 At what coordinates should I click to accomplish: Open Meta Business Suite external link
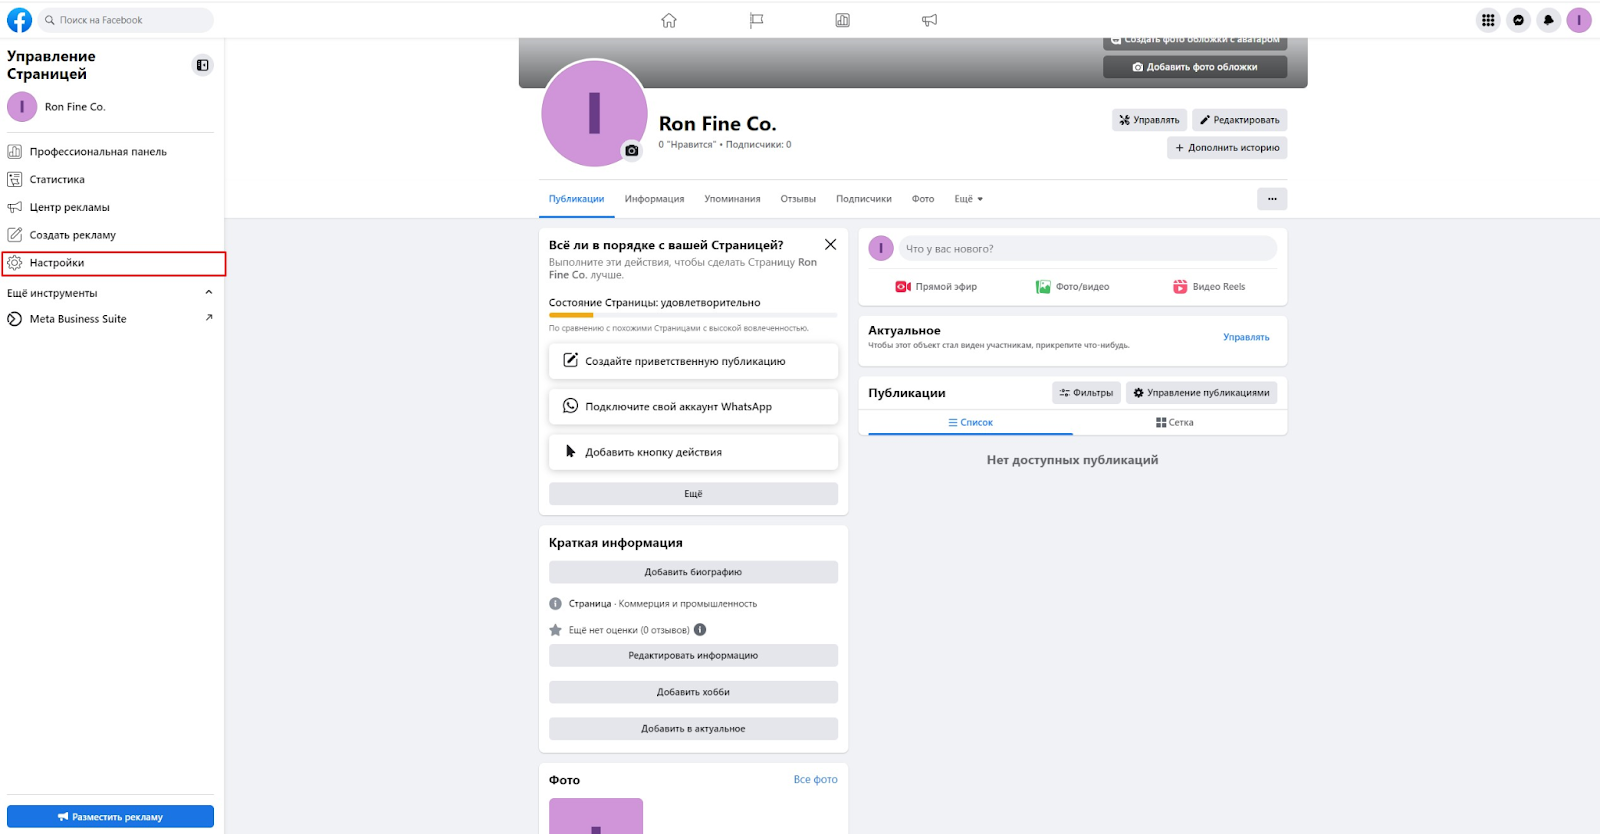click(x=110, y=319)
